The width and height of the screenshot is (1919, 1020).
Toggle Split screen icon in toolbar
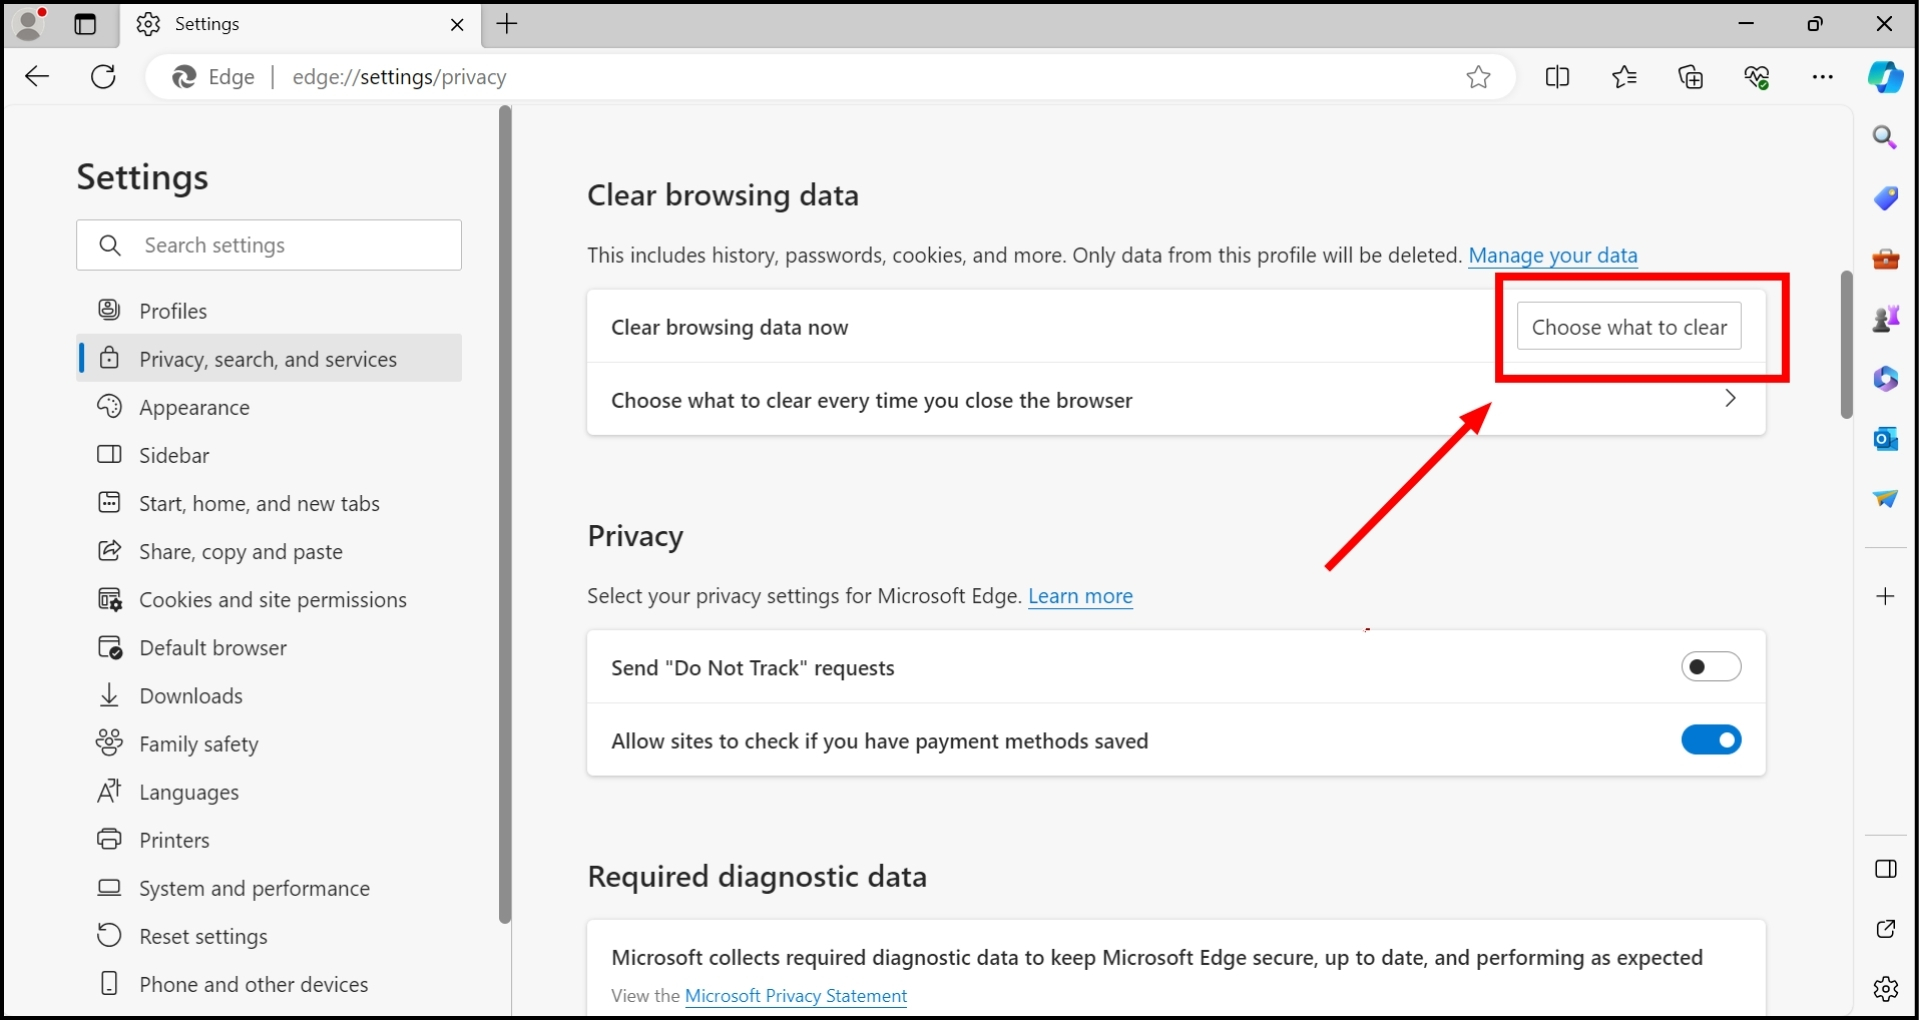pos(1557,77)
